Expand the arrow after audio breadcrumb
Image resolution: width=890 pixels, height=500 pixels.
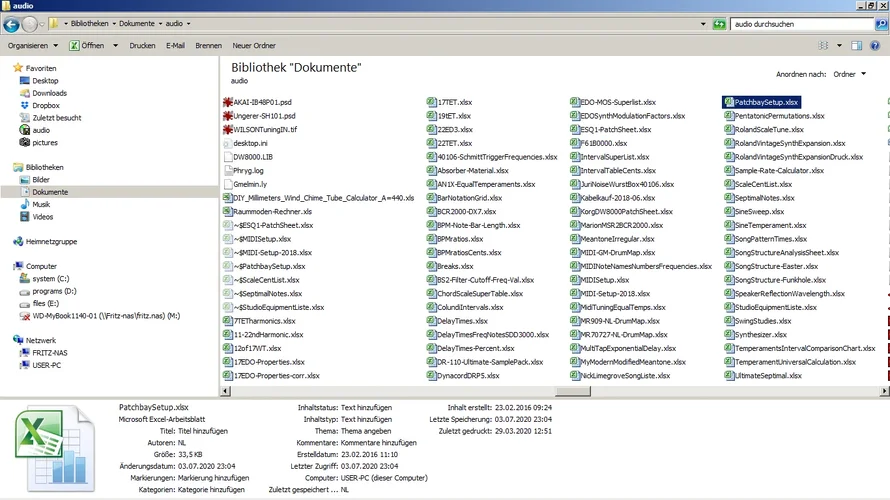(188, 24)
